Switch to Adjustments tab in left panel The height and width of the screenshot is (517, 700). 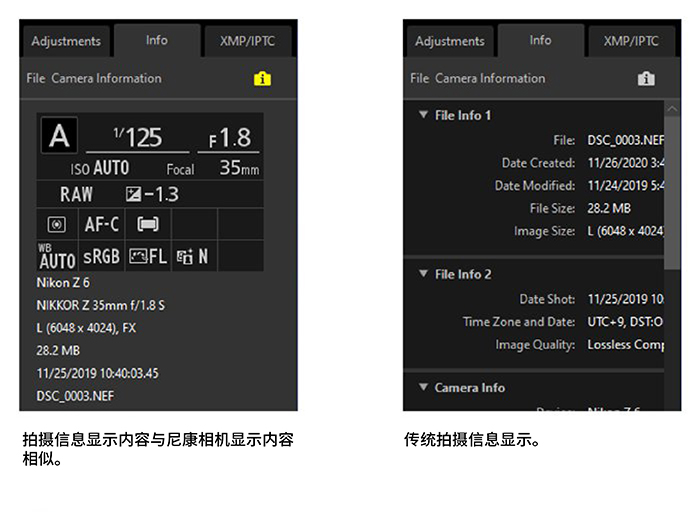[66, 41]
